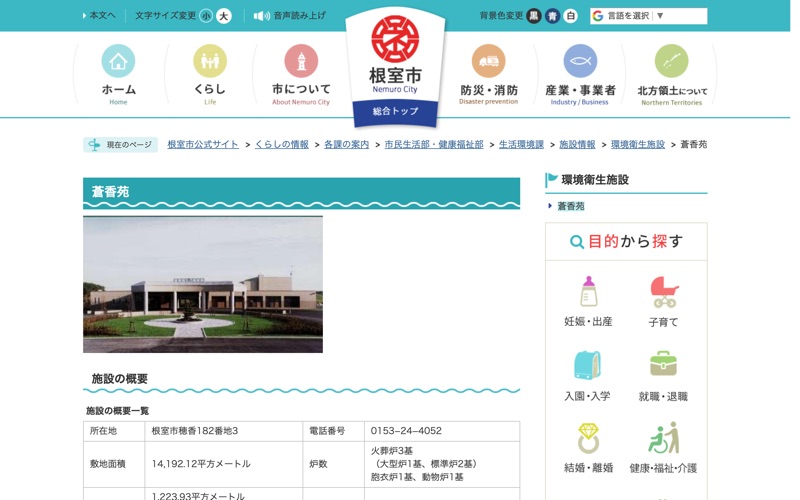Open 環境衛生施設 breadcrumb link
The width and height of the screenshot is (800, 500).
(638, 144)
